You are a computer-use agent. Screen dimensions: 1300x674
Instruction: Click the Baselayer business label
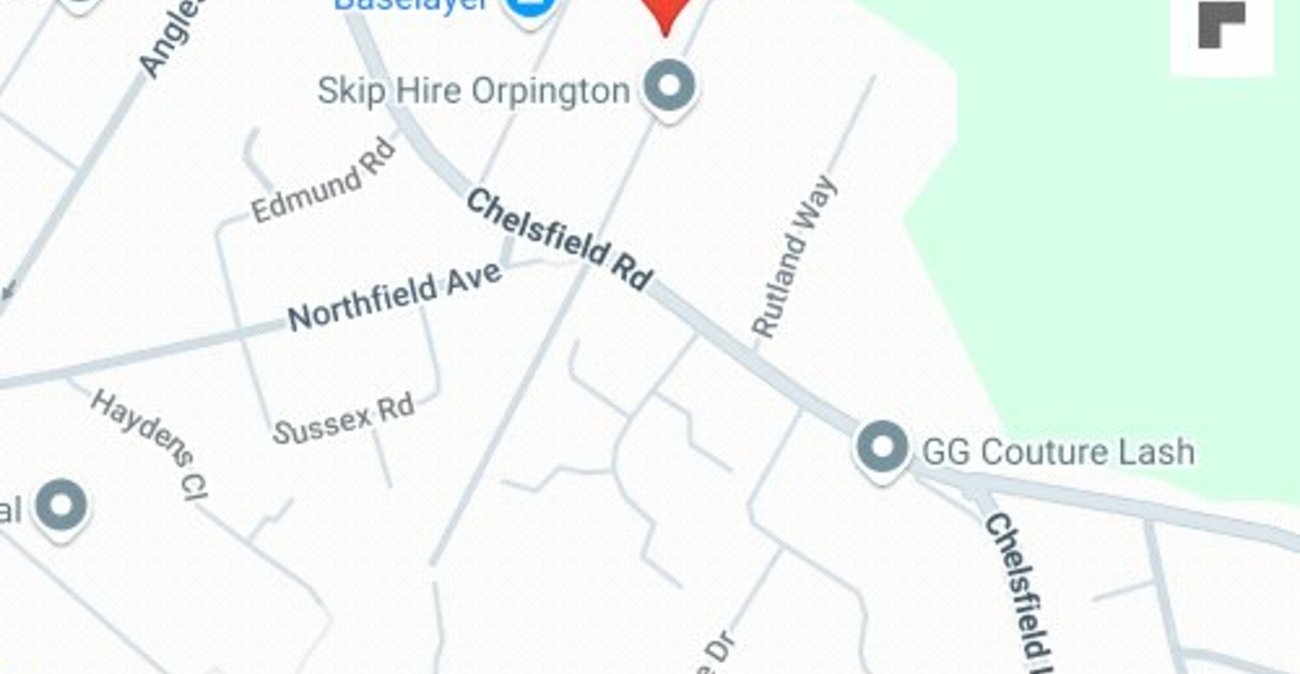[x=413, y=5]
